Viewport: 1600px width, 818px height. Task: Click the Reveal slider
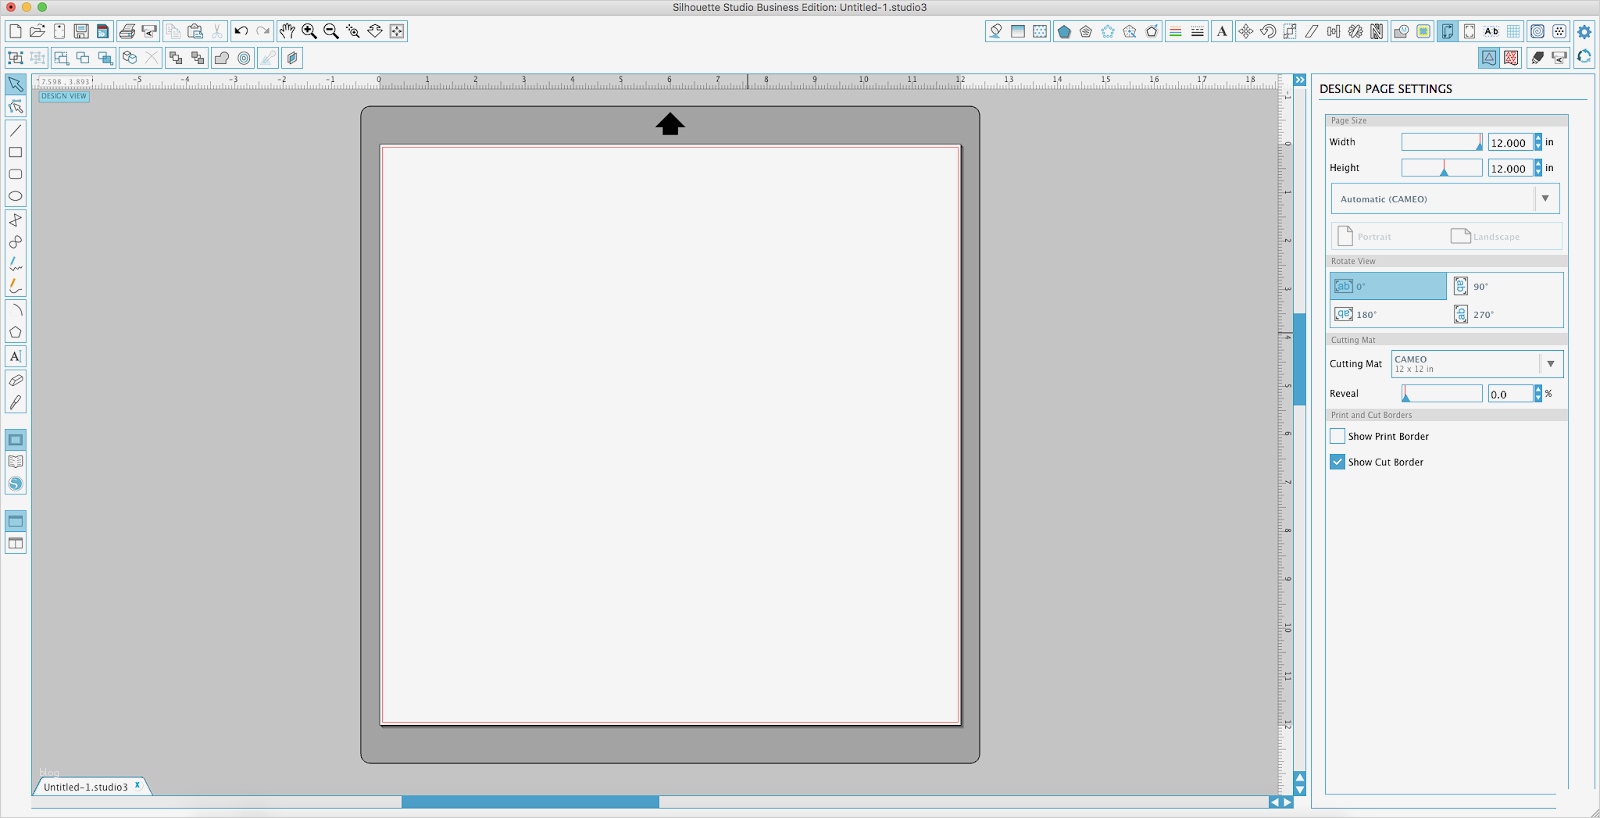1442,394
